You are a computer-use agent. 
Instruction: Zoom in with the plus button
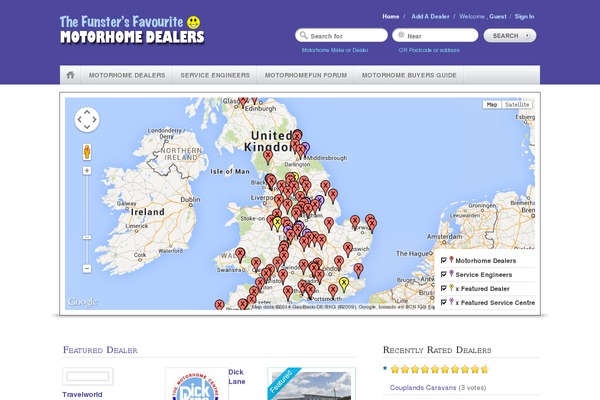pyautogui.click(x=87, y=170)
